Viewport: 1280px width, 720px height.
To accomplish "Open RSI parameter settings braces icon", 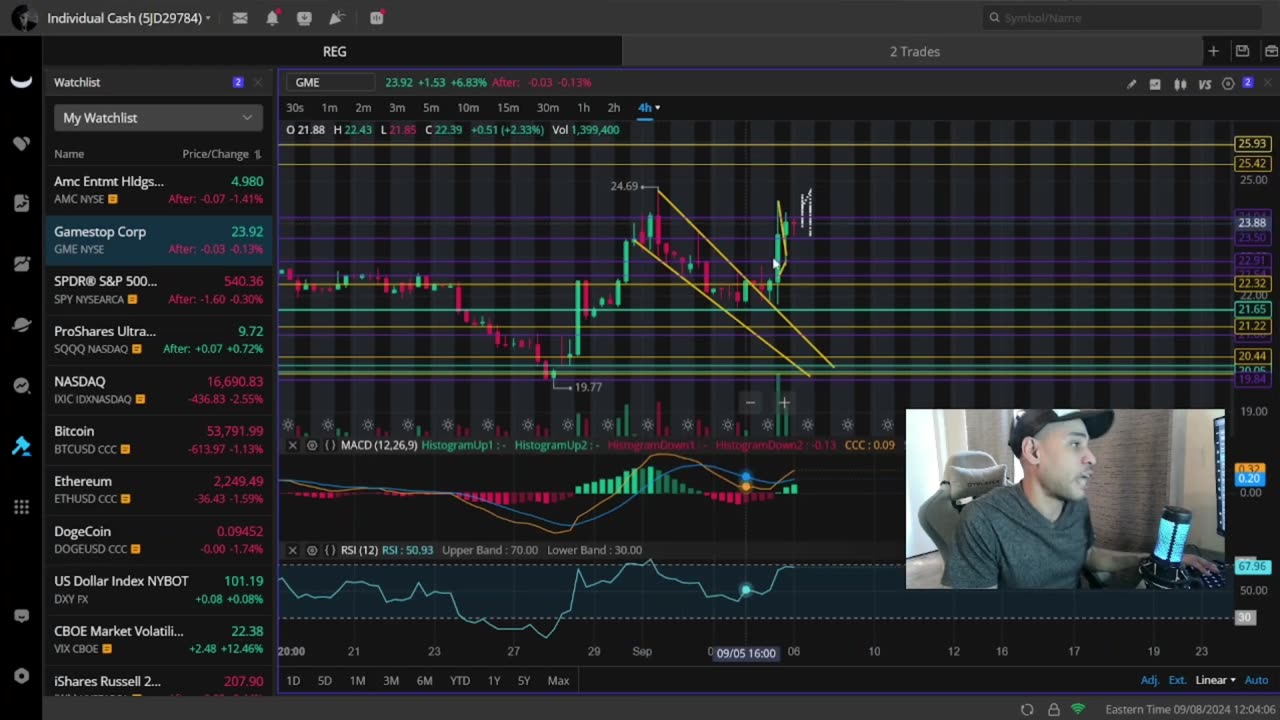I will tap(330, 550).
